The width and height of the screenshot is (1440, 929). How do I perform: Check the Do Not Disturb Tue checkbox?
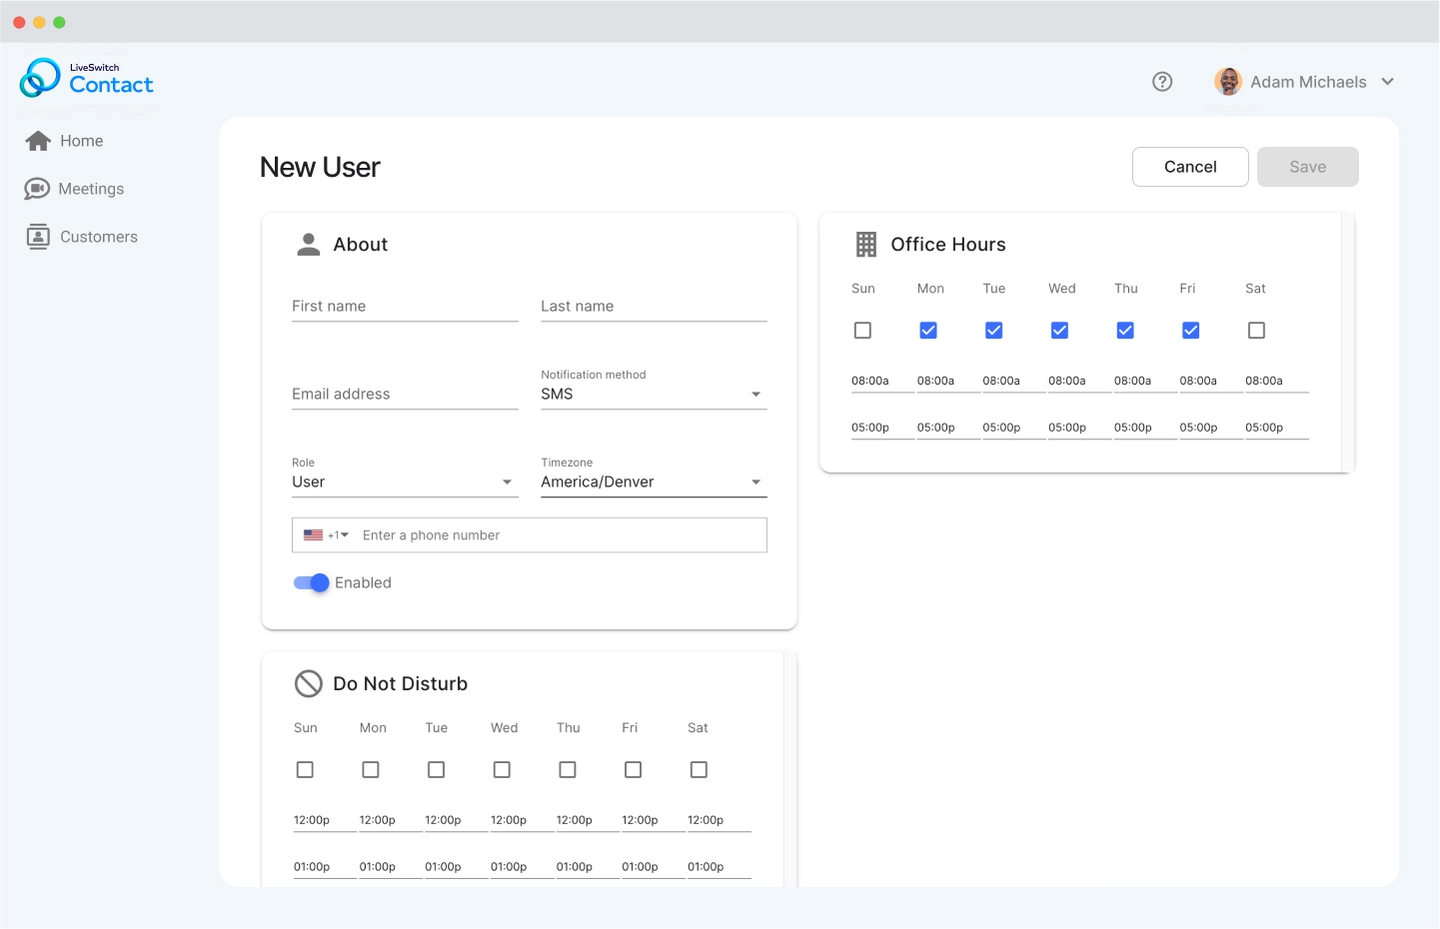pos(436,770)
